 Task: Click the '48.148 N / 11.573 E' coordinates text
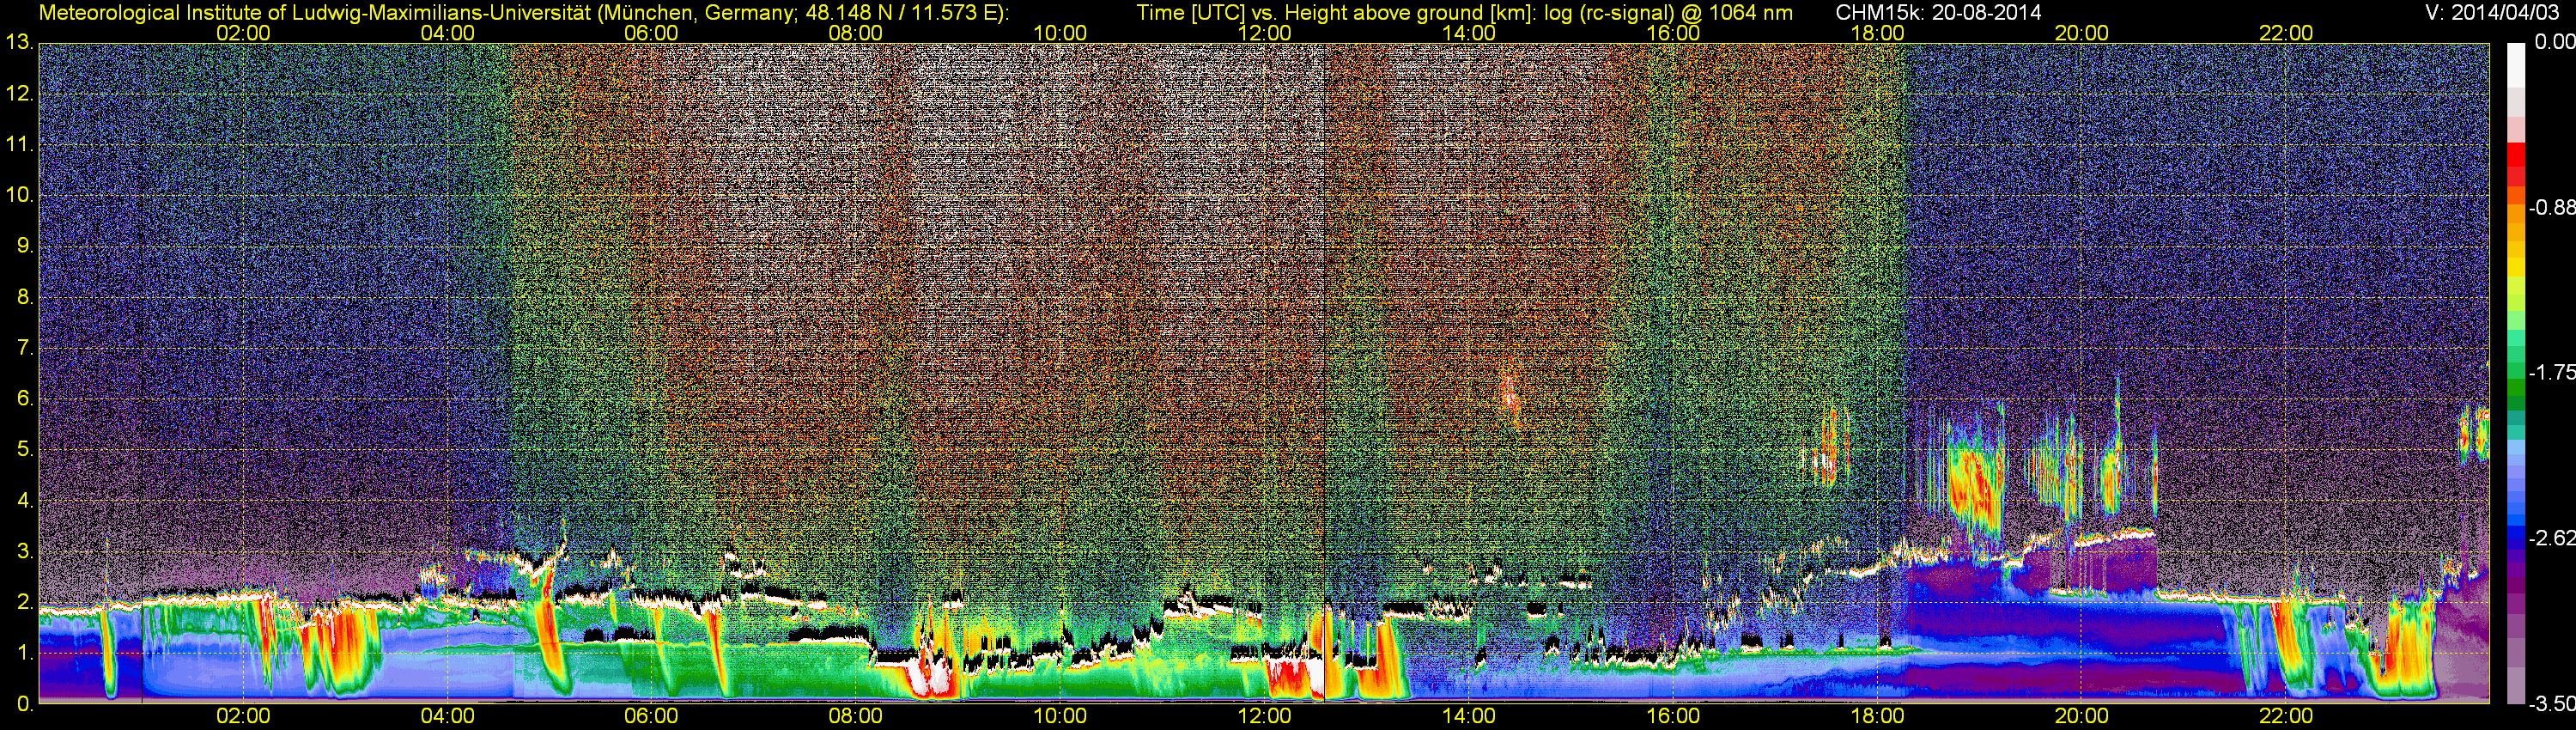click(x=900, y=13)
